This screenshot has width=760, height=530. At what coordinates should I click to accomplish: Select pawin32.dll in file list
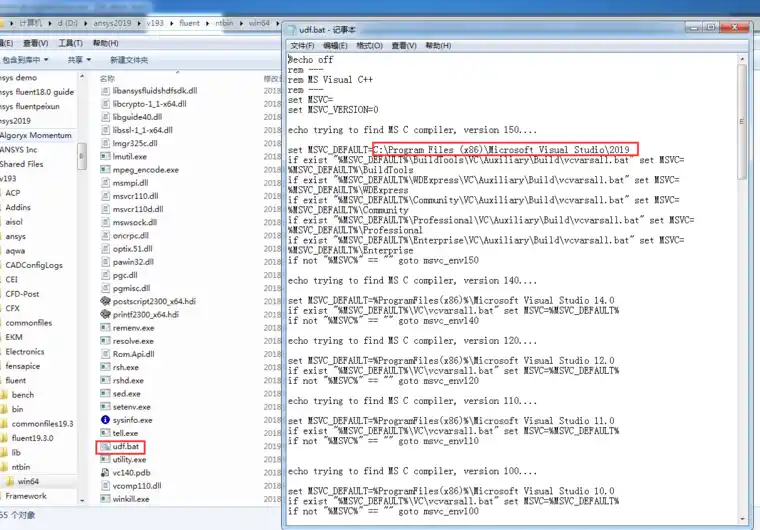tap(133, 262)
